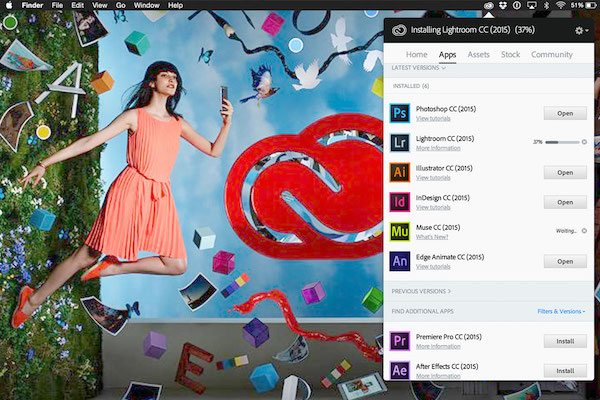Click the Photoshop CC app icon
Image resolution: width=600 pixels, height=400 pixels.
[400, 113]
